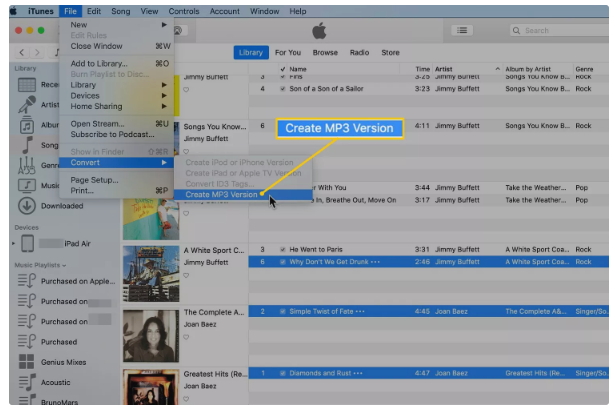The height and width of the screenshot is (411, 615).
Task: Open the list view button
Action: pos(462,30)
